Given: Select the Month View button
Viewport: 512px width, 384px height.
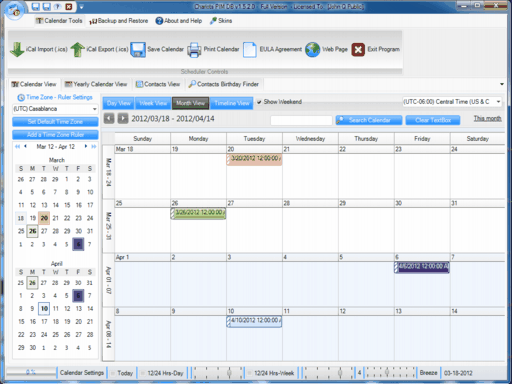Looking at the screenshot, I should pyautogui.click(x=190, y=103).
